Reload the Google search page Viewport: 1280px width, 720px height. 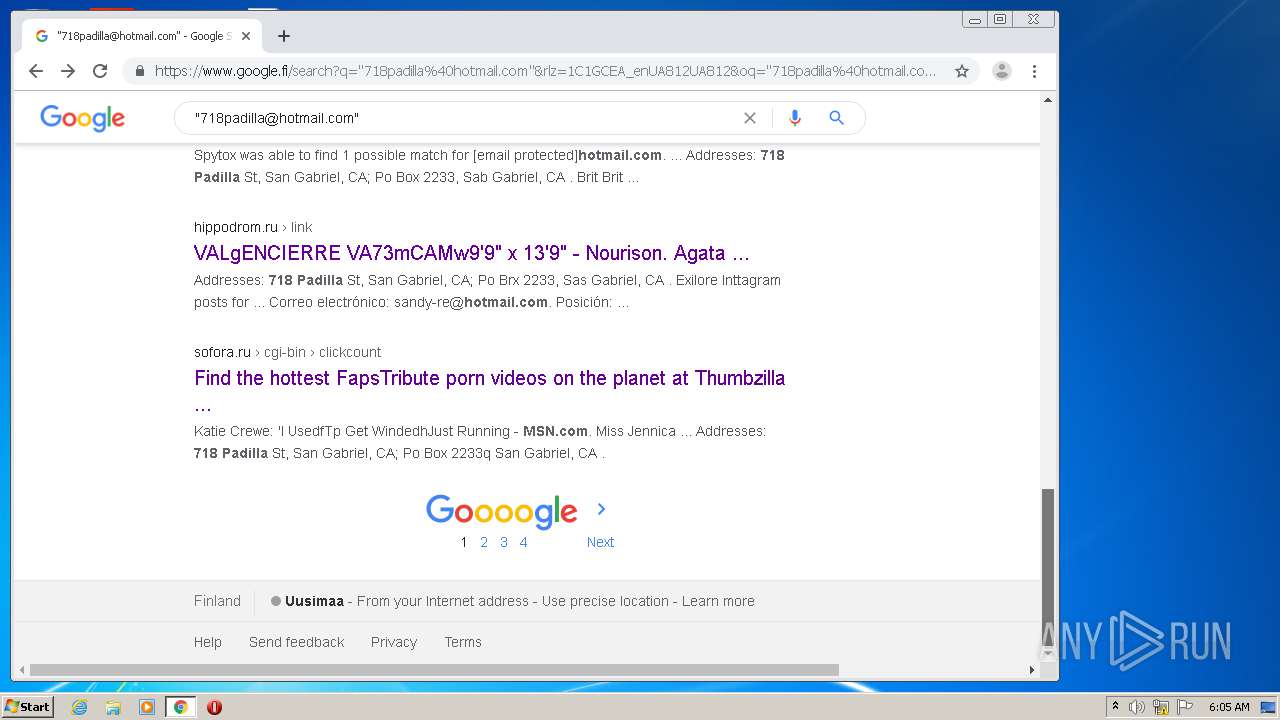pos(100,71)
